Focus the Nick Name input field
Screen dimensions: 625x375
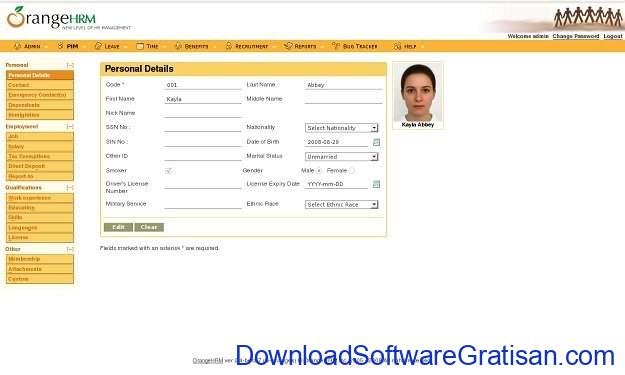tap(203, 114)
